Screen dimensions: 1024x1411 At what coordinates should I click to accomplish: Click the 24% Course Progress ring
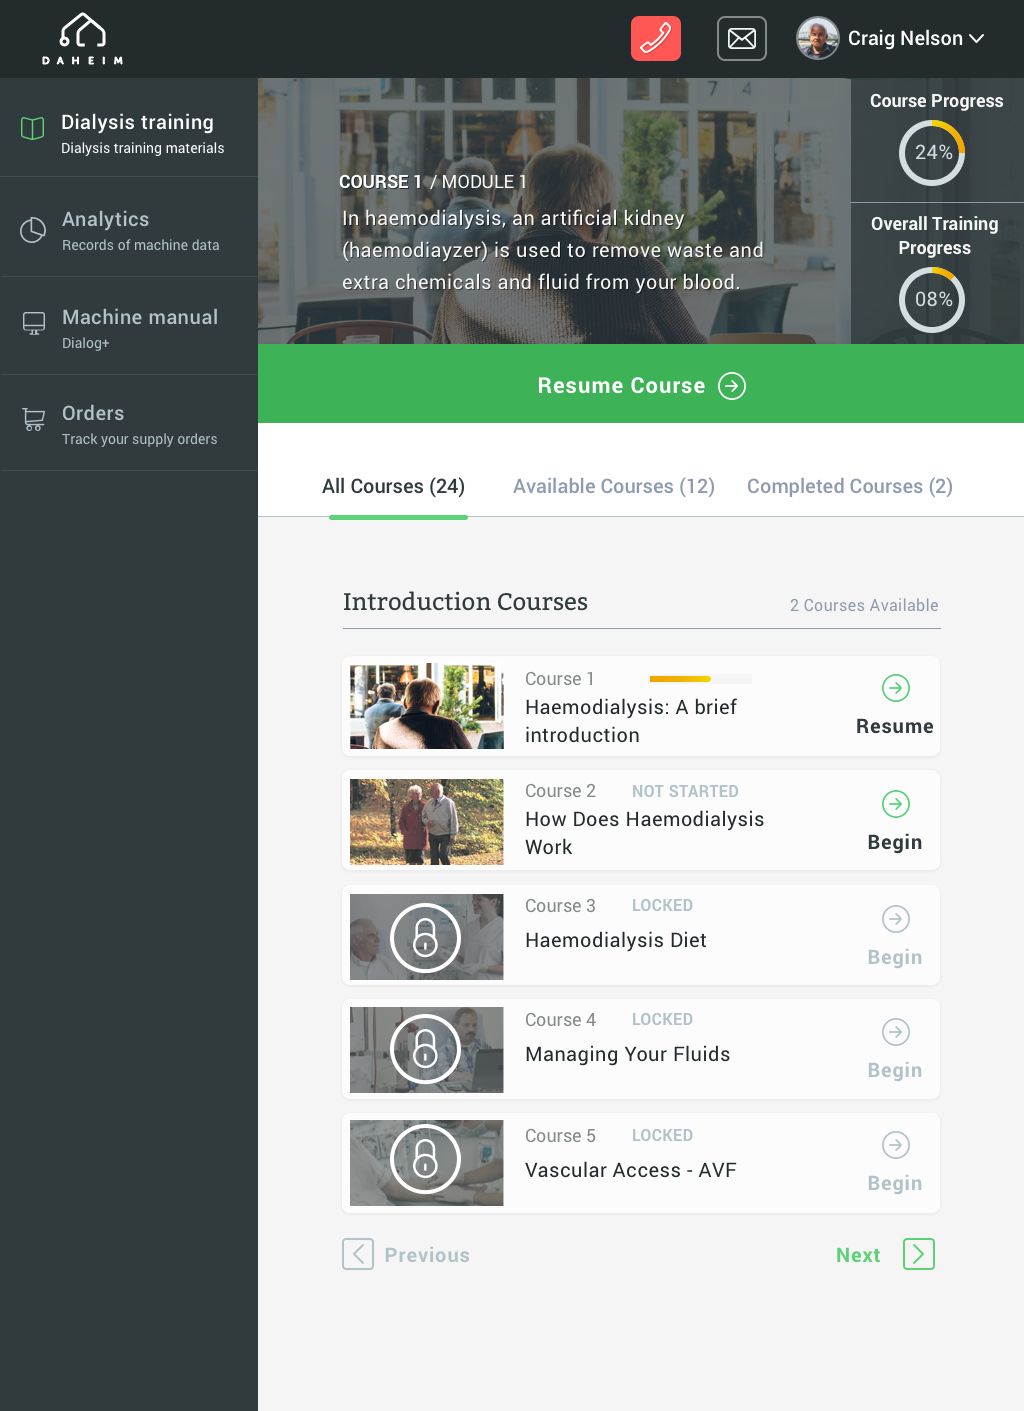coord(932,152)
